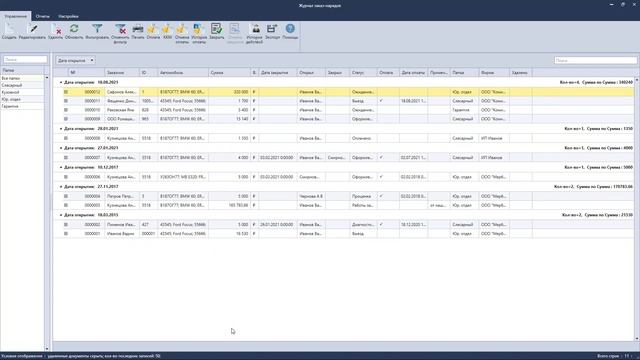Collapse the 18.08.2021 date group
Screen dimensions: 640x360
coord(61,82)
